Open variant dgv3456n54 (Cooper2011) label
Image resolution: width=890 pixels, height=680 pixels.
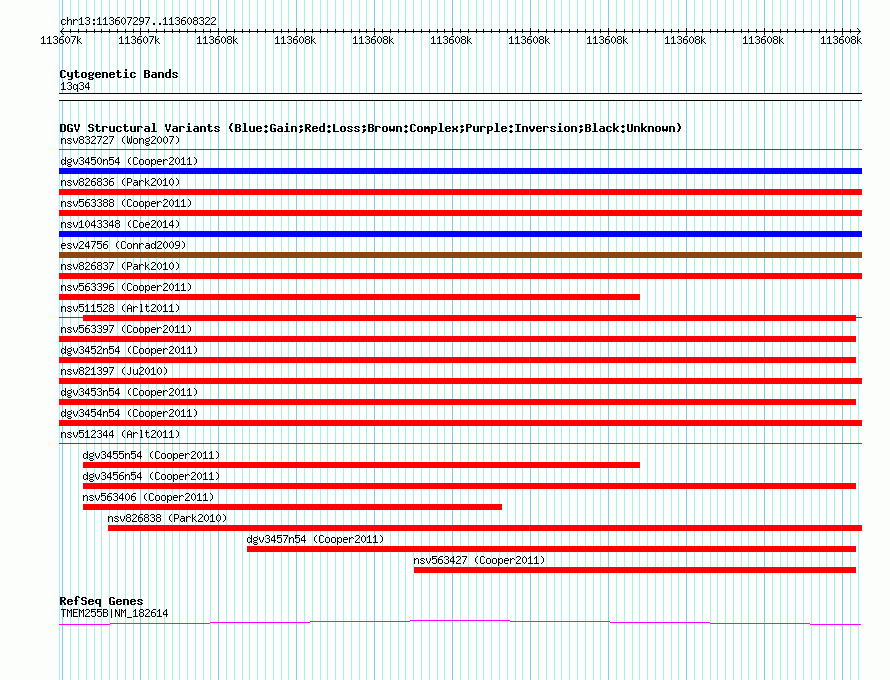pos(151,476)
